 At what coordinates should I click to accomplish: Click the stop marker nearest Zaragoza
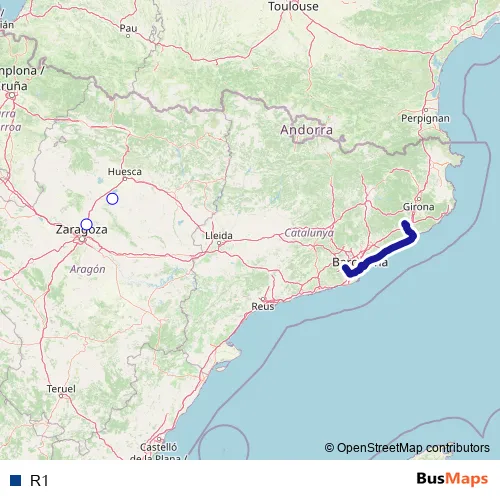(86, 224)
